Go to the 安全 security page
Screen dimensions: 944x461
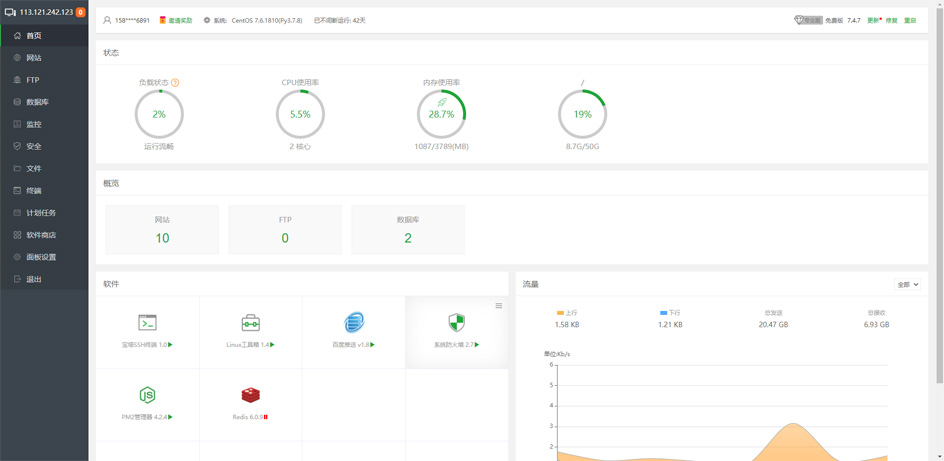44,146
